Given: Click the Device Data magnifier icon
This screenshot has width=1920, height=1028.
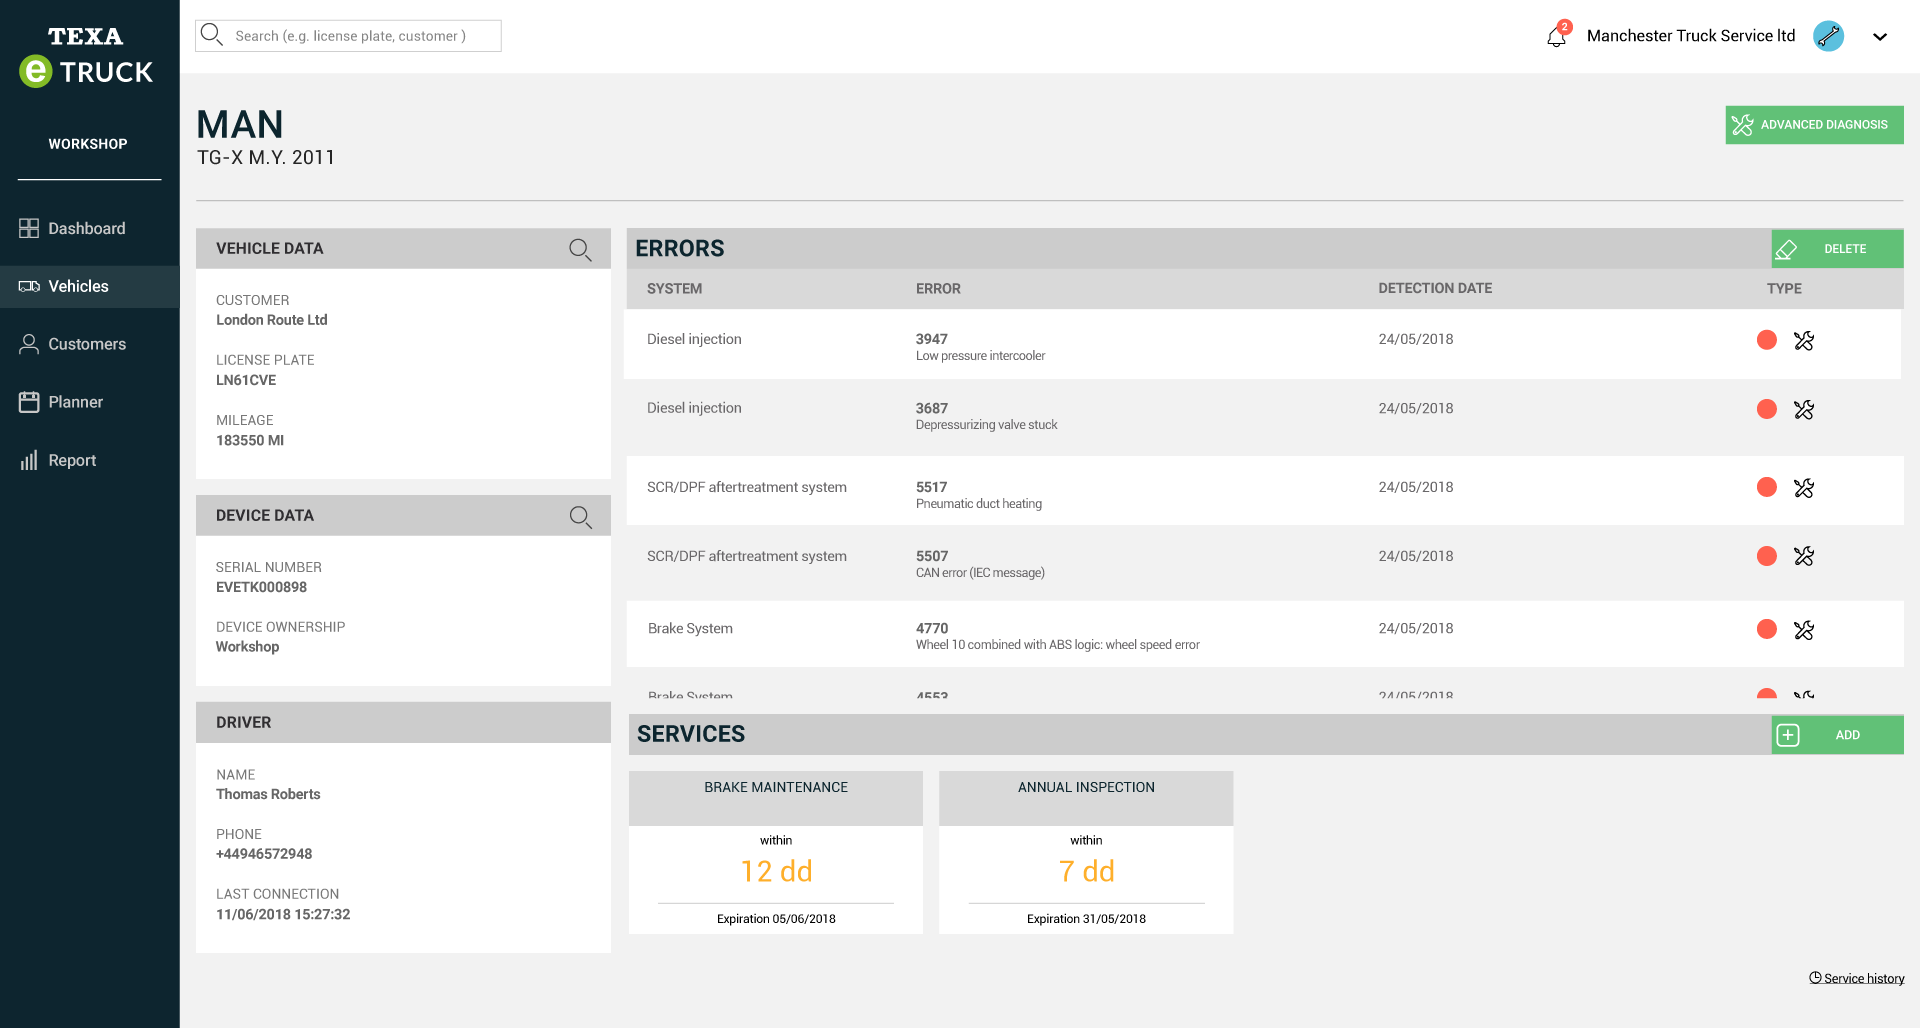Looking at the screenshot, I should (x=580, y=516).
